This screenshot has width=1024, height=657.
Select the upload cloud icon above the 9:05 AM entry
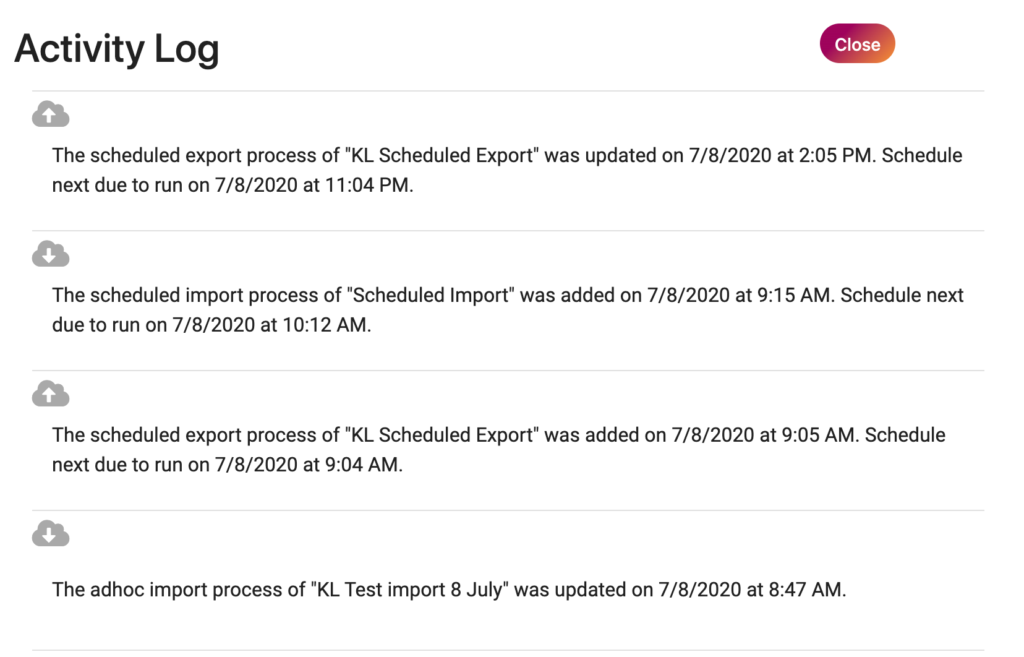point(50,393)
